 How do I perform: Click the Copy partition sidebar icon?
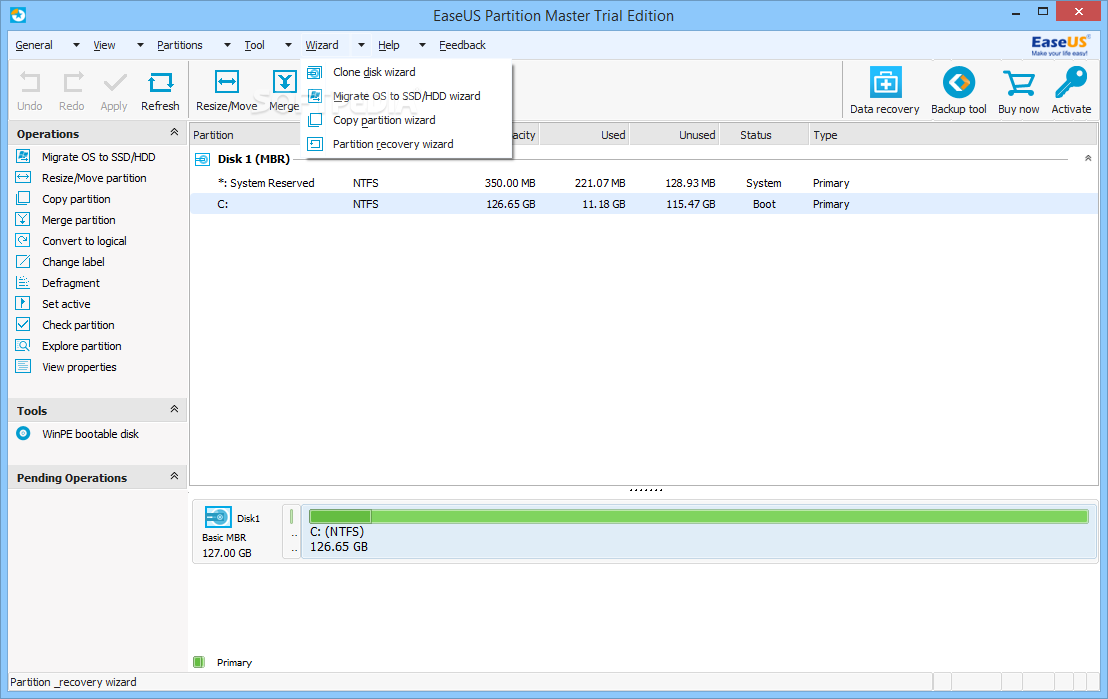click(x=23, y=198)
